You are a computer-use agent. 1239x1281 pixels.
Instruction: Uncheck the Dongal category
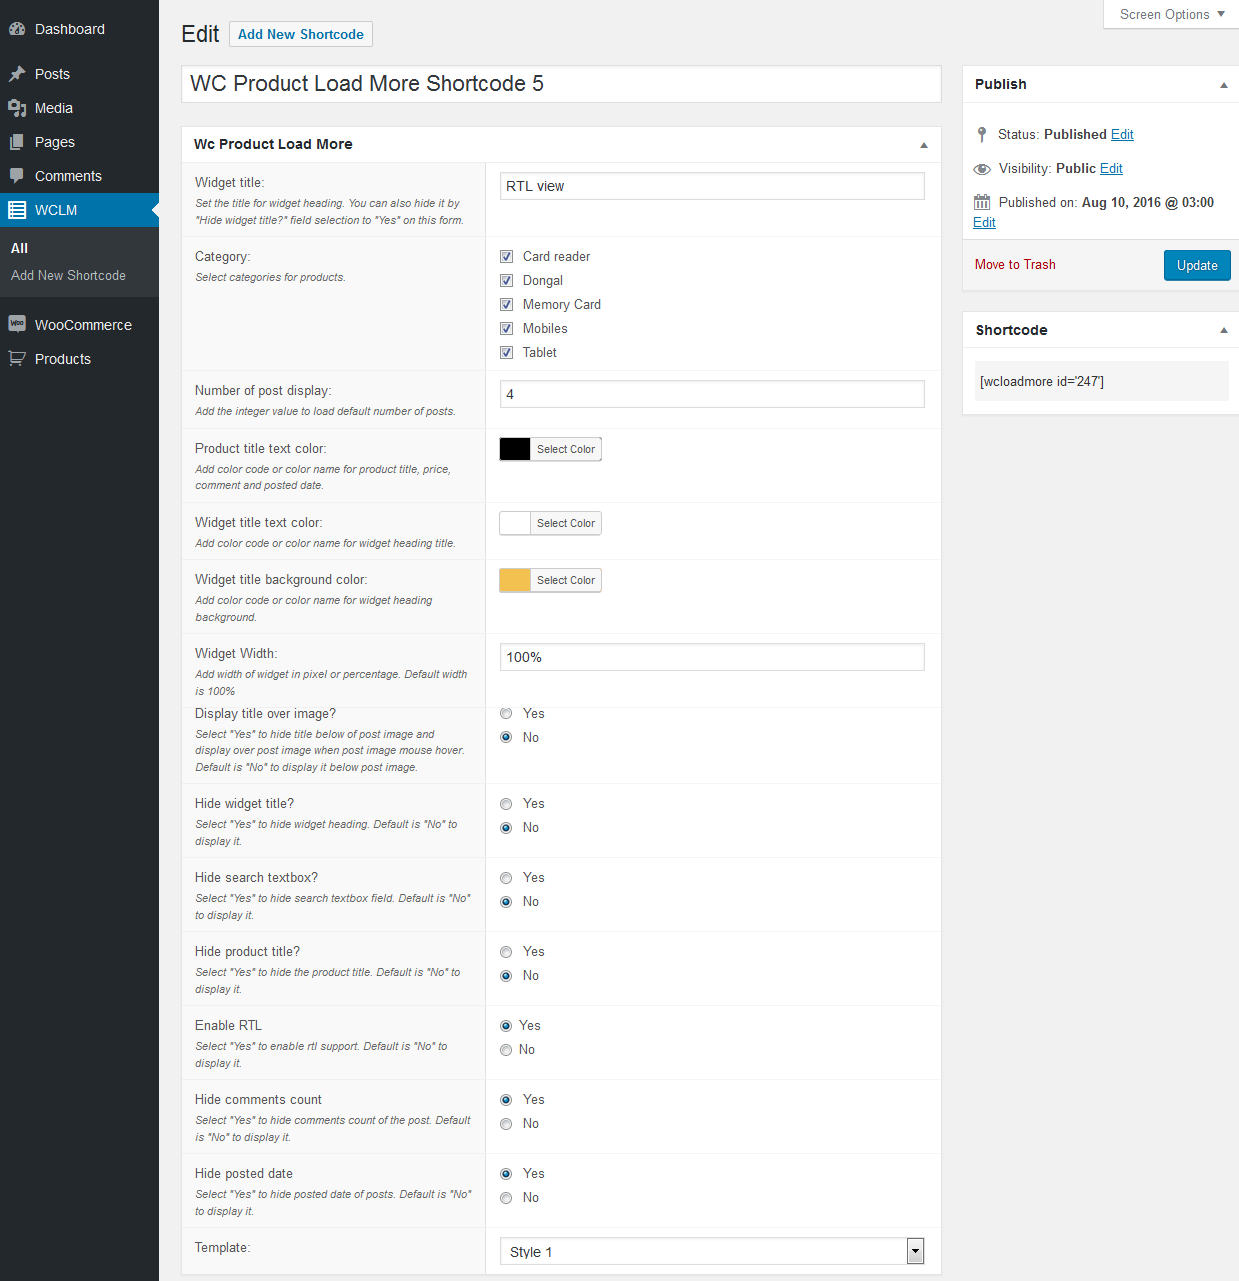tap(506, 280)
